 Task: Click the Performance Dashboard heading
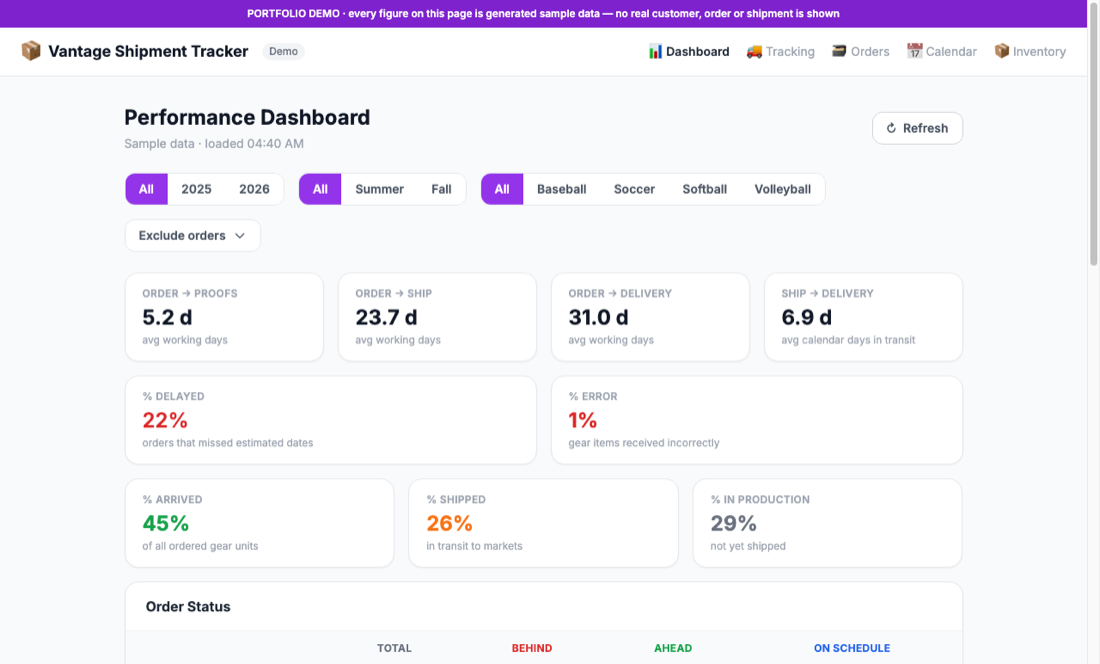(x=247, y=117)
